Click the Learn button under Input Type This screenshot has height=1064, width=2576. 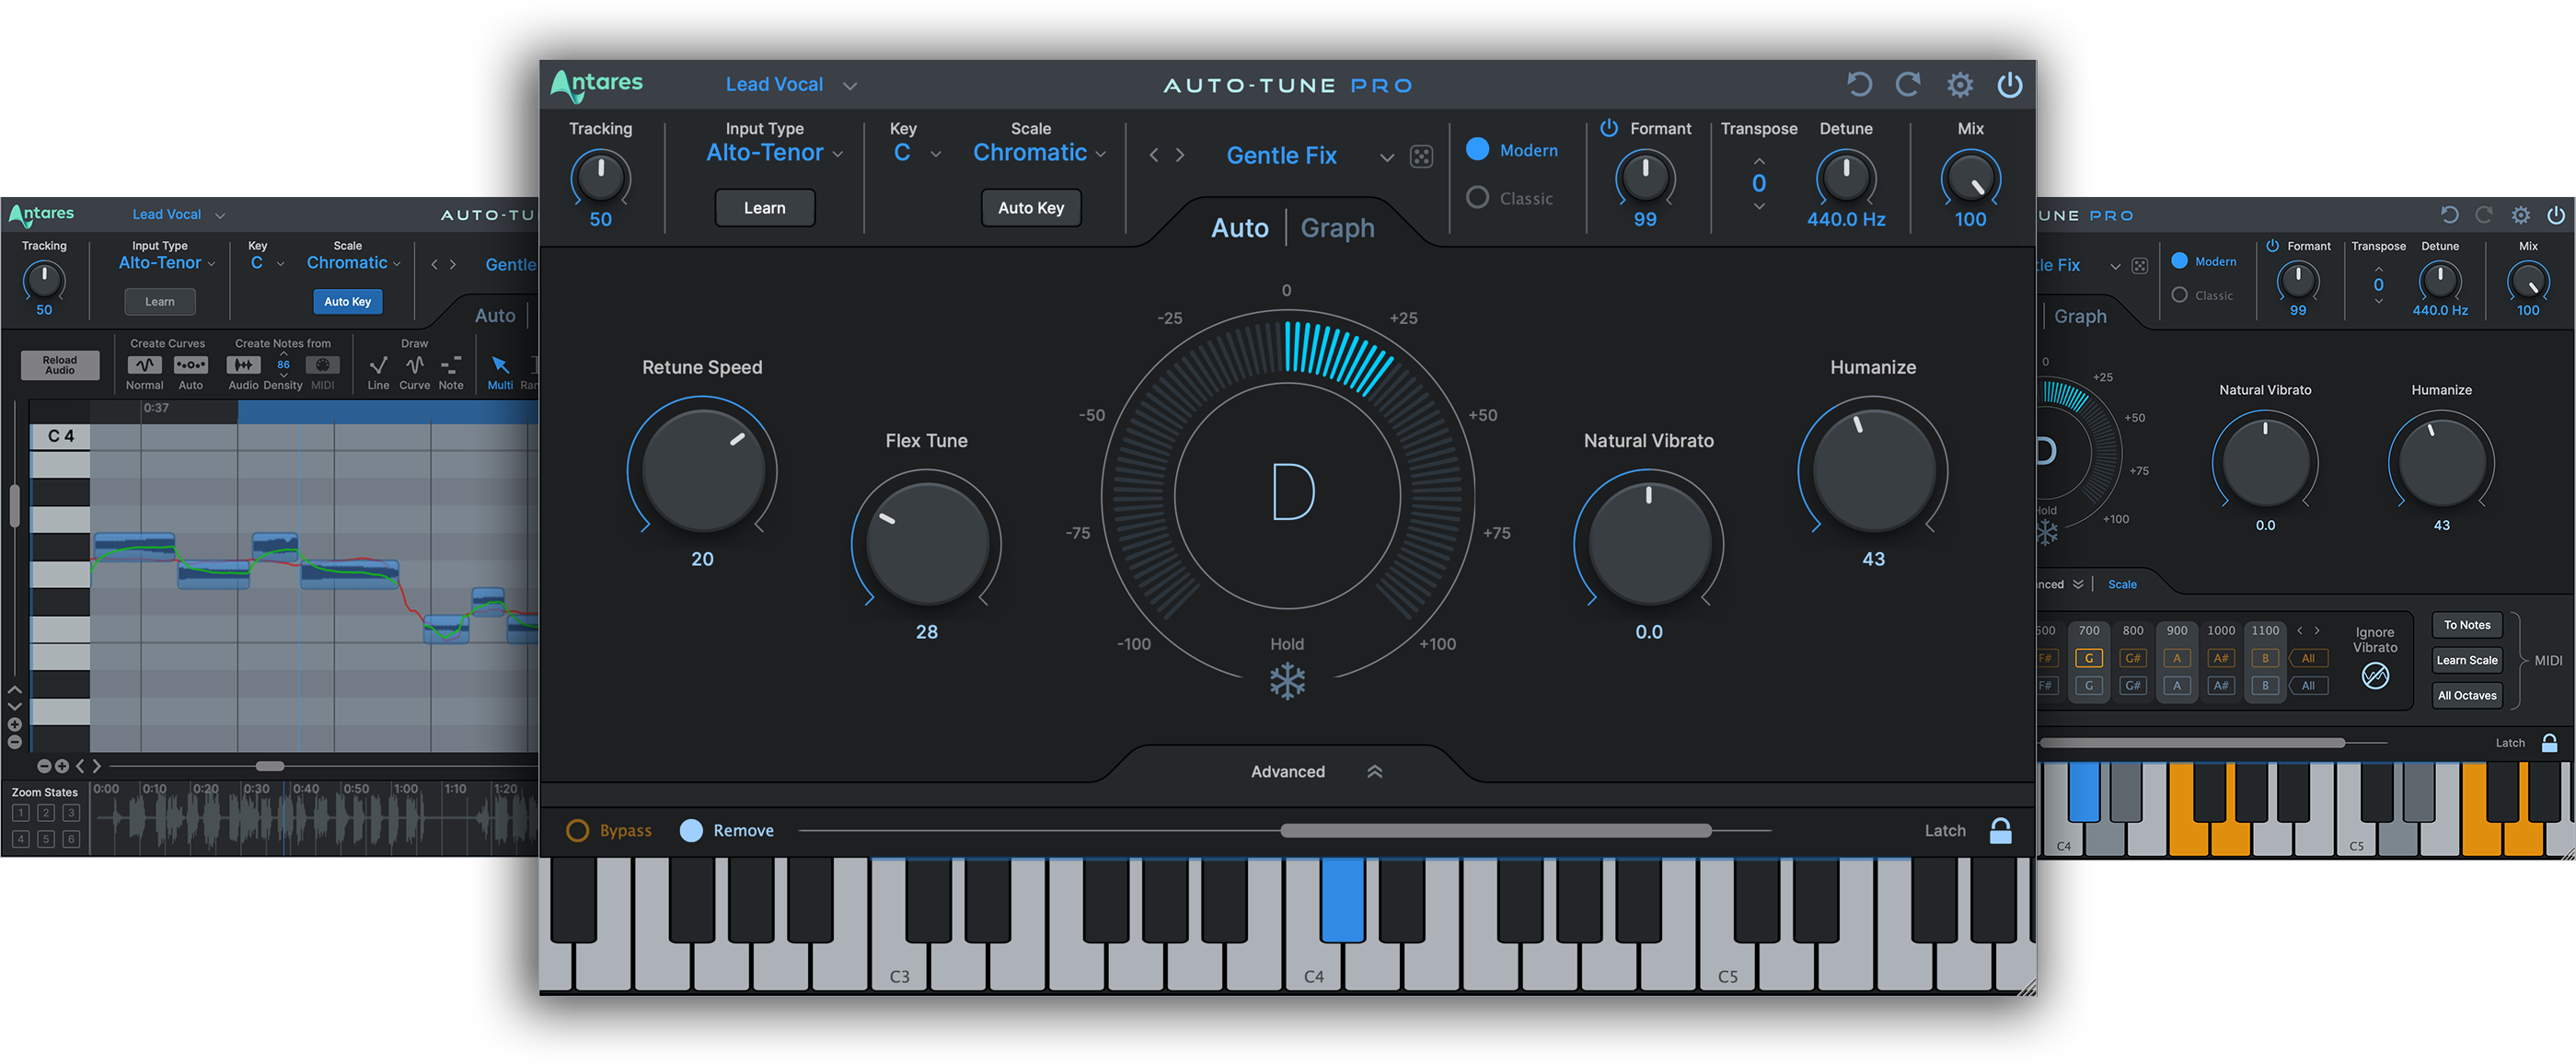pyautogui.click(x=765, y=207)
